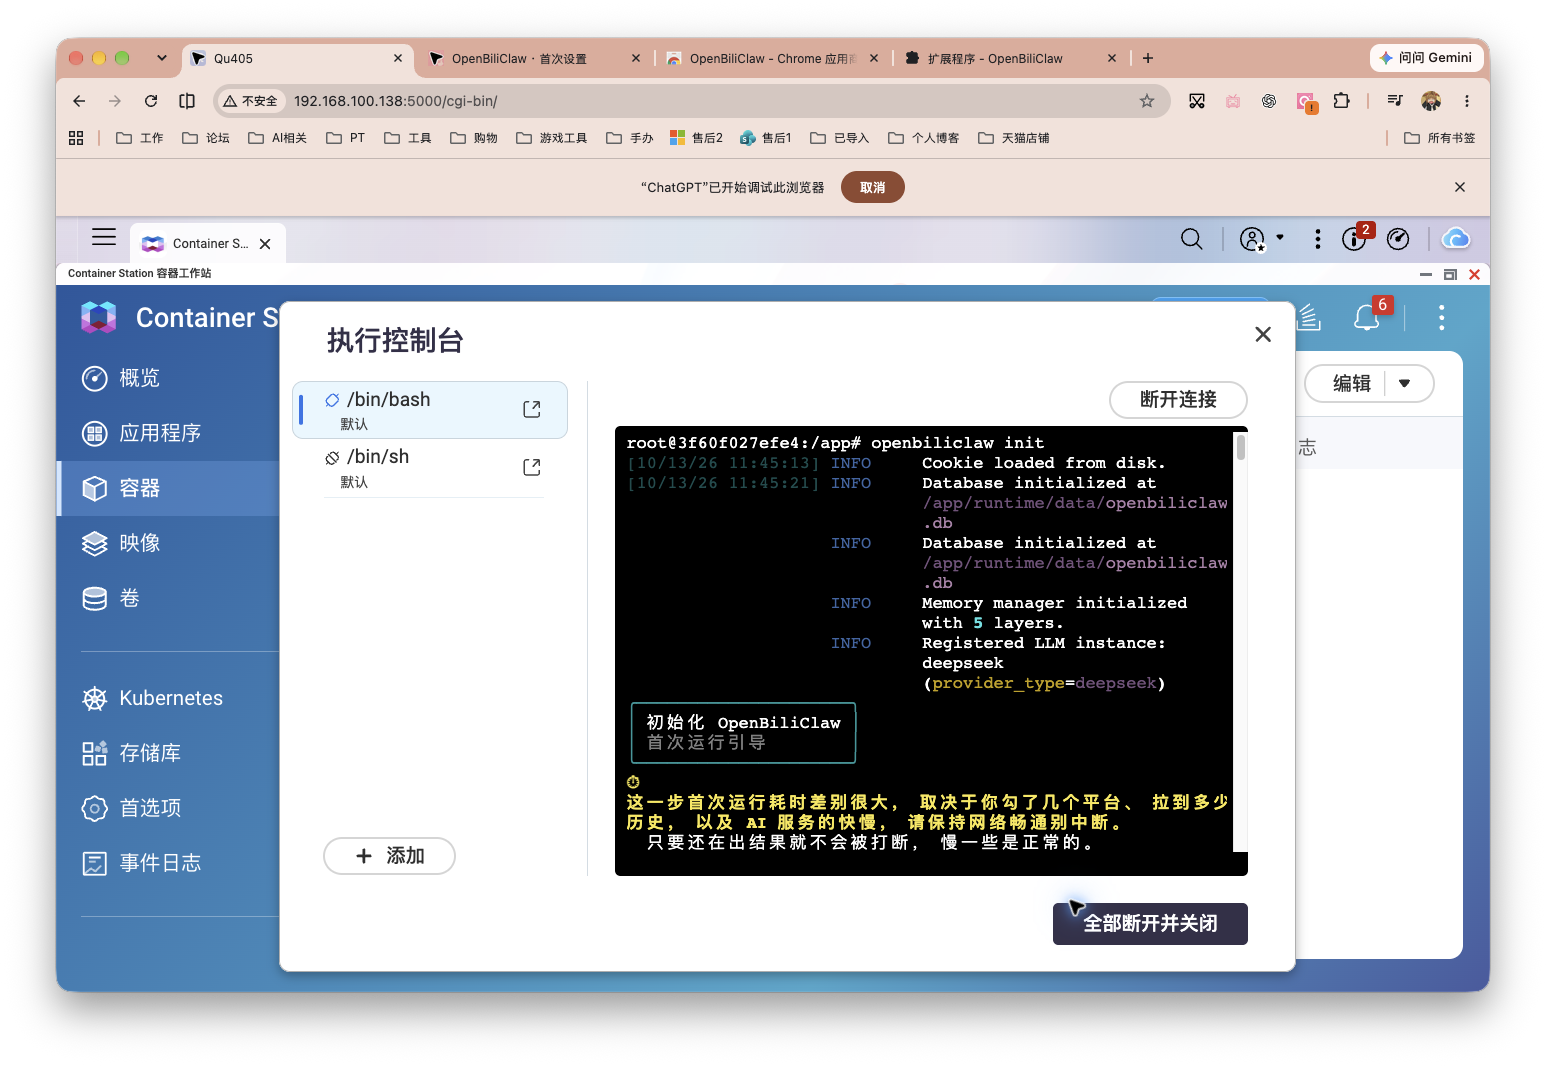Expand the user account dropdown arrow

tap(1280, 238)
